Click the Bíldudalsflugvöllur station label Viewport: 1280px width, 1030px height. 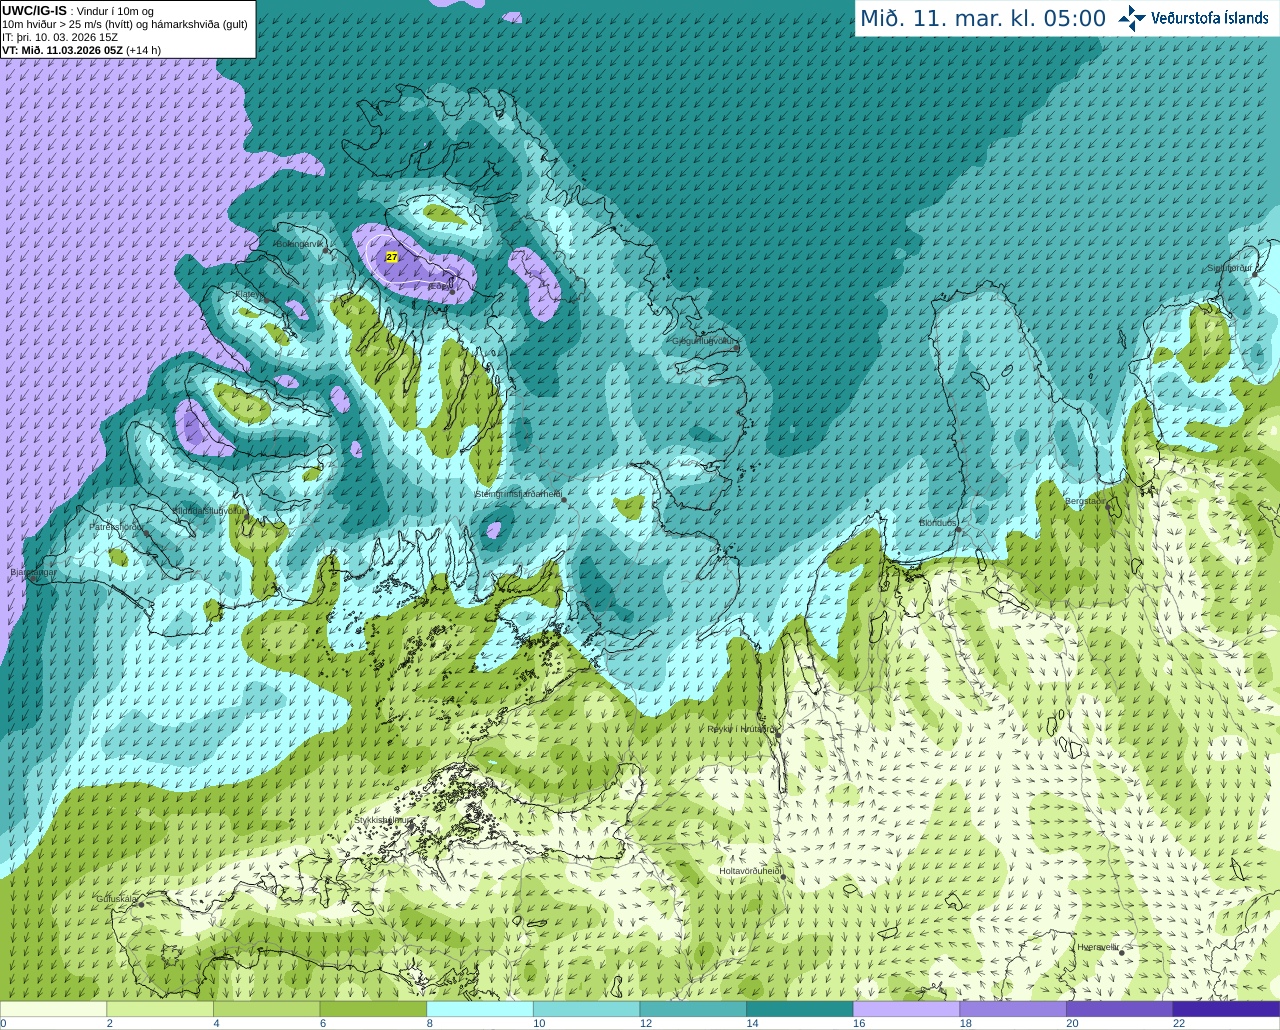pos(209,510)
